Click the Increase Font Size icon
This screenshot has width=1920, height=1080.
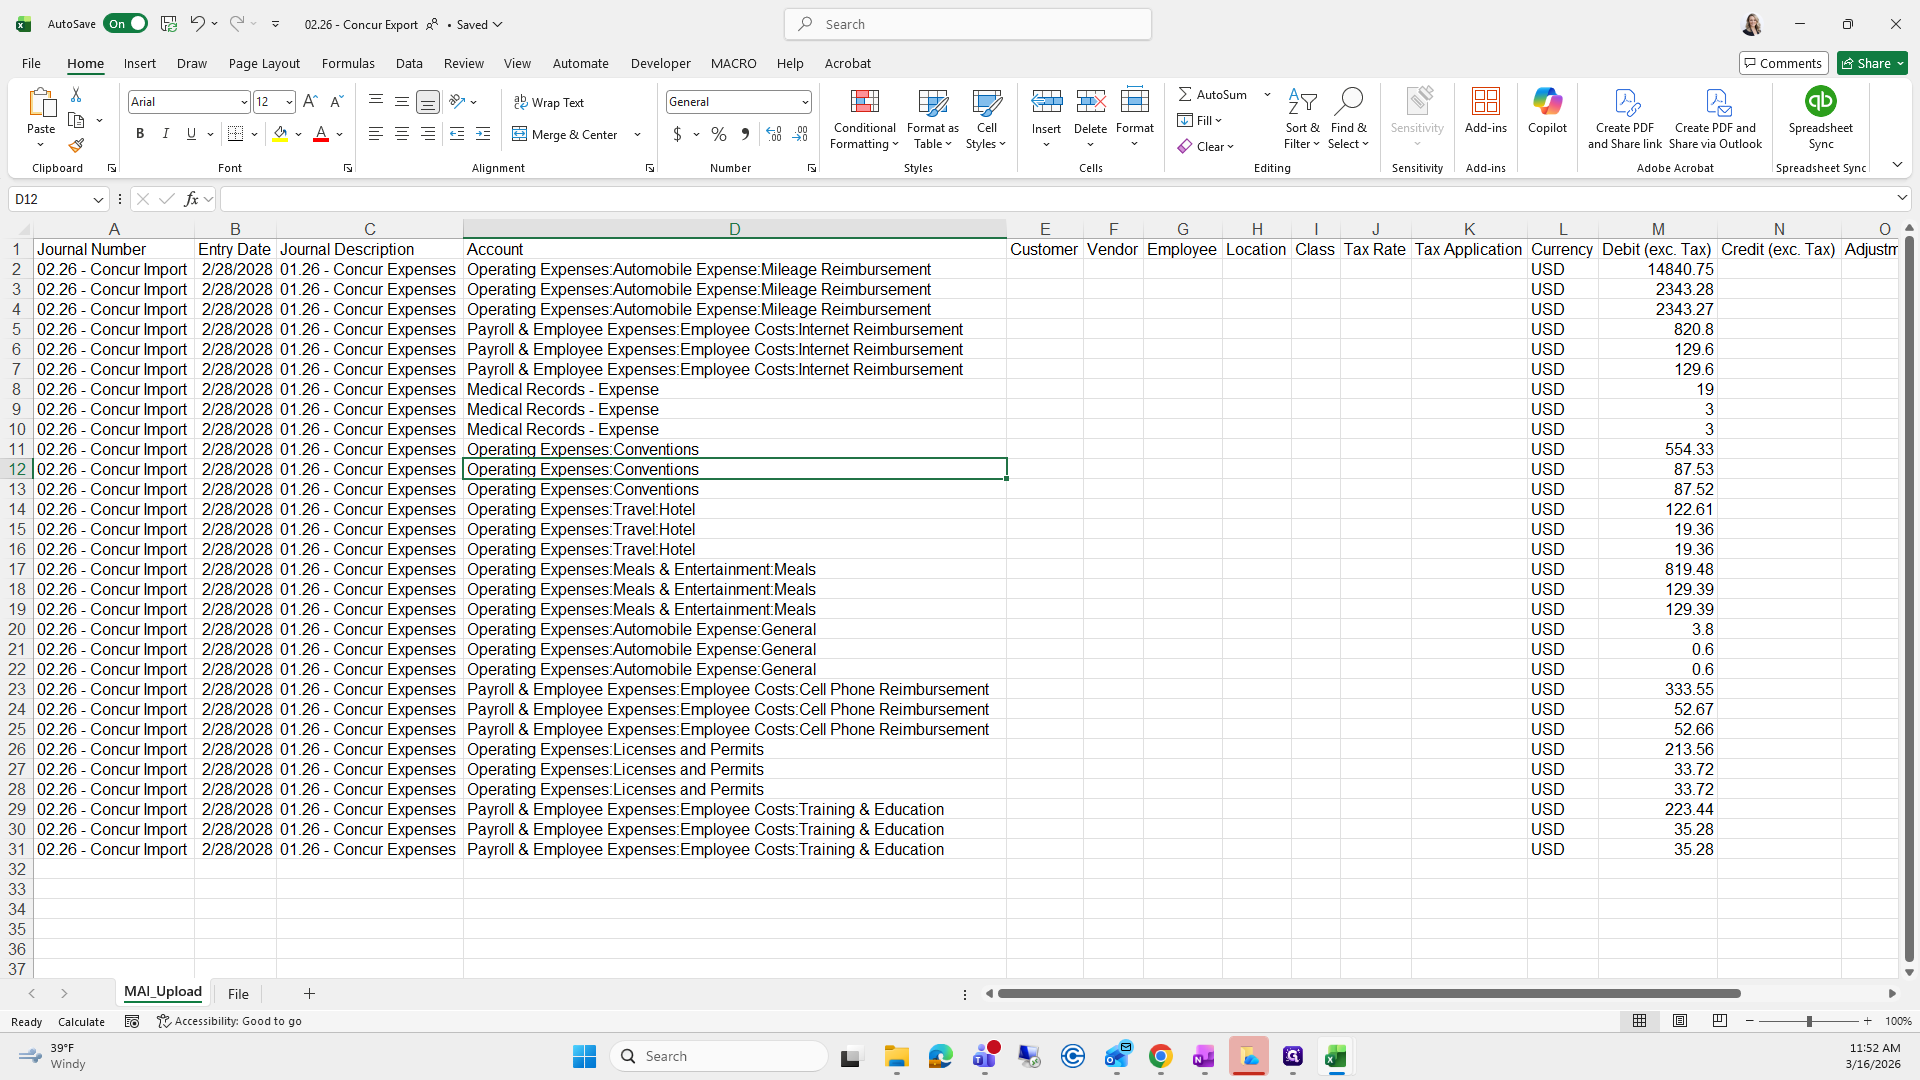(310, 102)
